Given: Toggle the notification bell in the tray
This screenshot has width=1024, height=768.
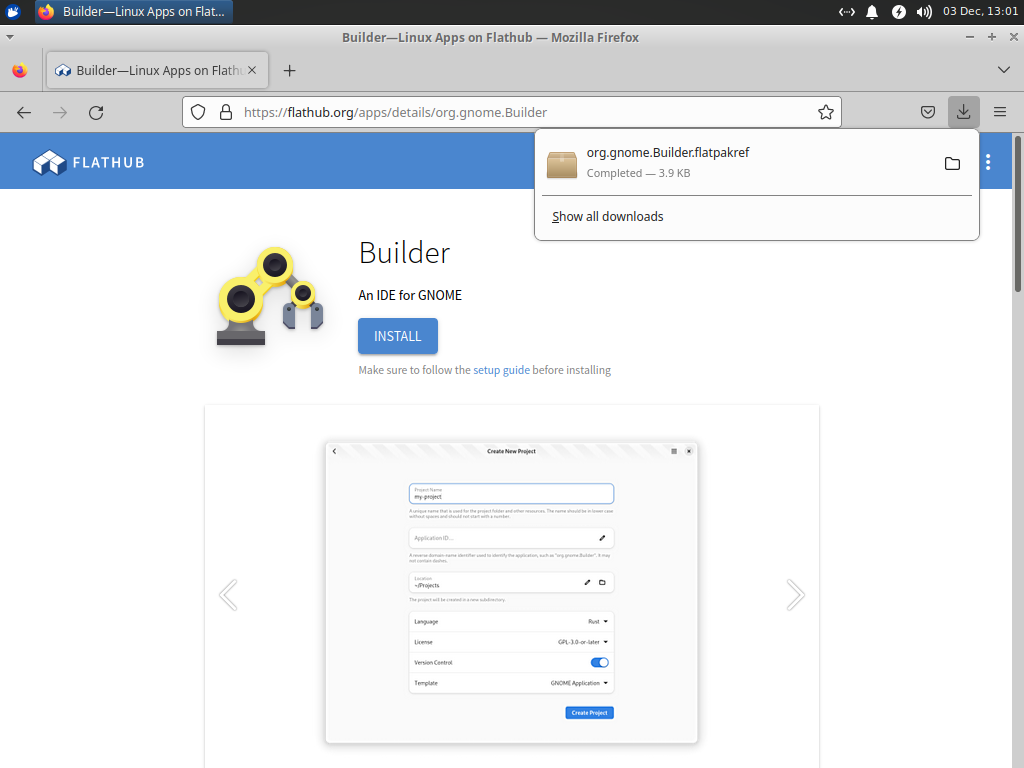Looking at the screenshot, I should (x=872, y=12).
